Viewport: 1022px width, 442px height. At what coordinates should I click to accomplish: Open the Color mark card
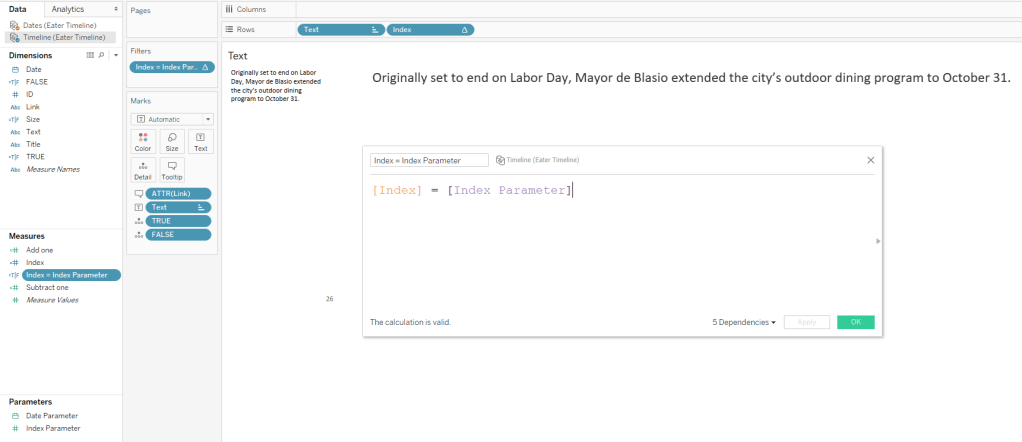[143, 141]
